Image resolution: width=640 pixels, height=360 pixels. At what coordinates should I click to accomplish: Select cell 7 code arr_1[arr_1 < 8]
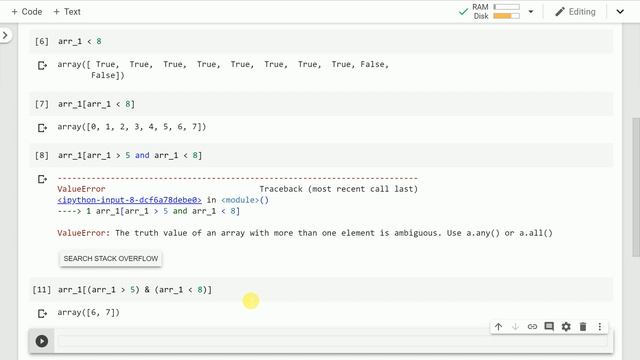click(x=96, y=104)
